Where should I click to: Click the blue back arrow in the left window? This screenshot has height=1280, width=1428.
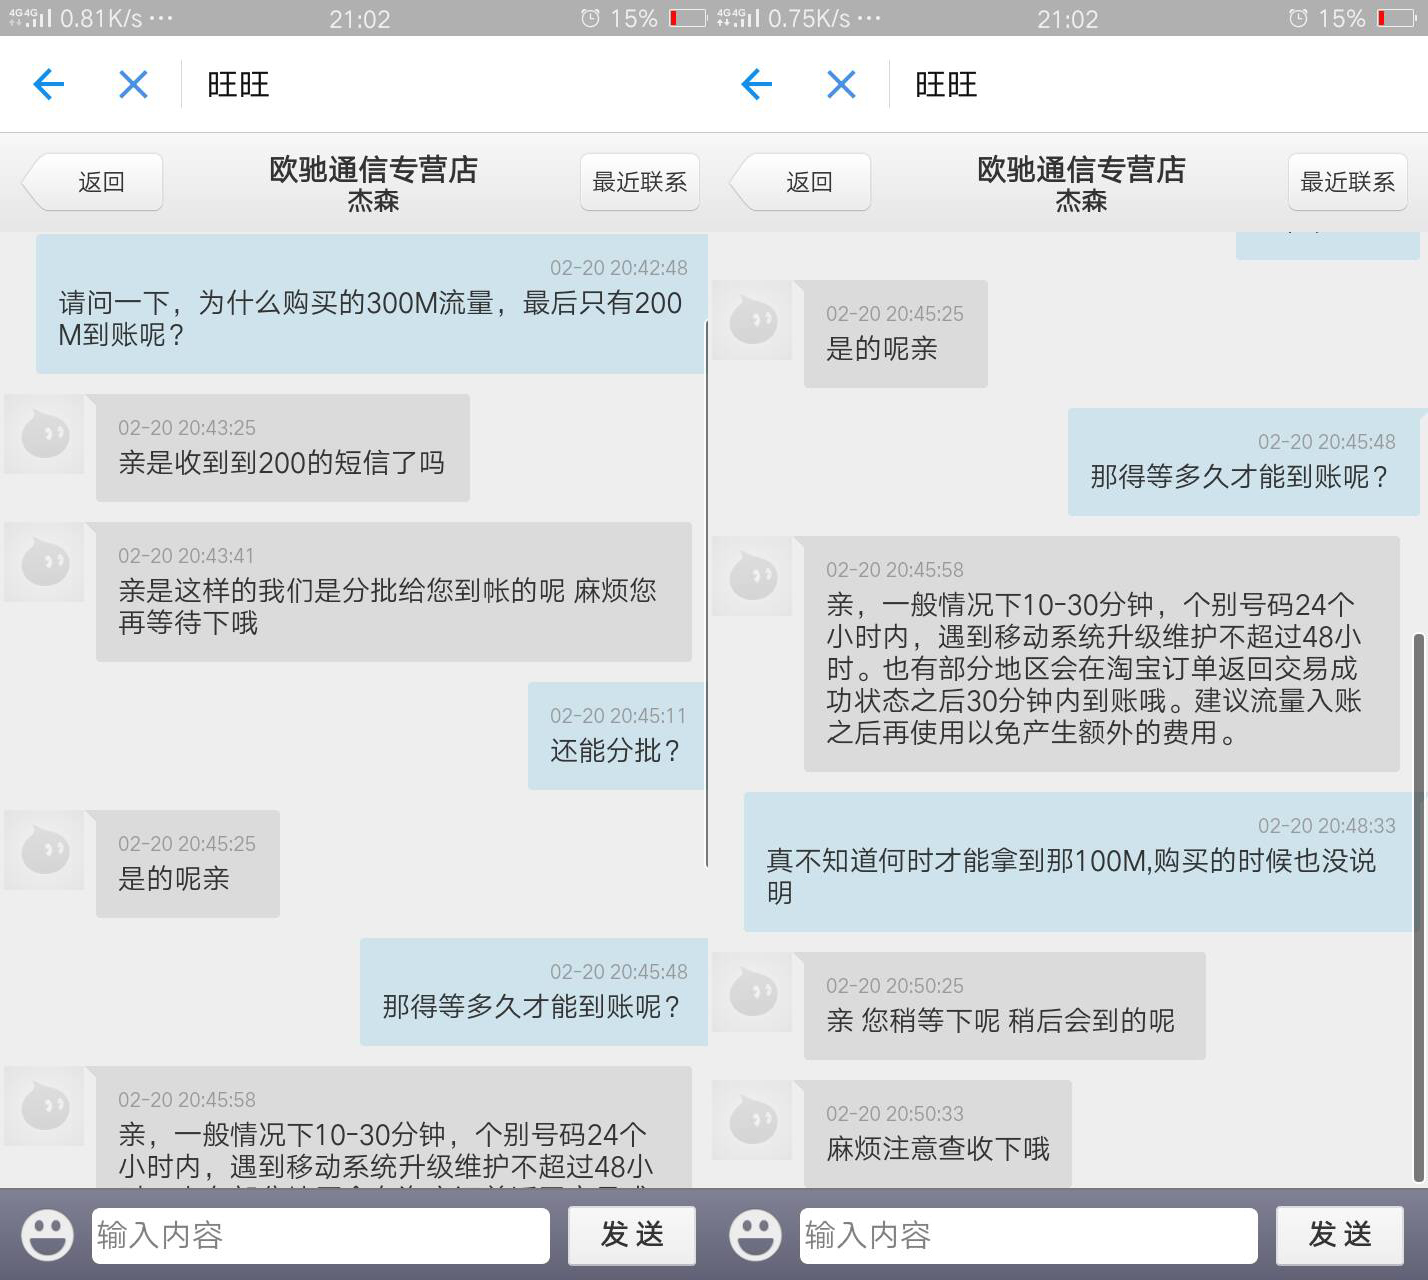[47, 85]
